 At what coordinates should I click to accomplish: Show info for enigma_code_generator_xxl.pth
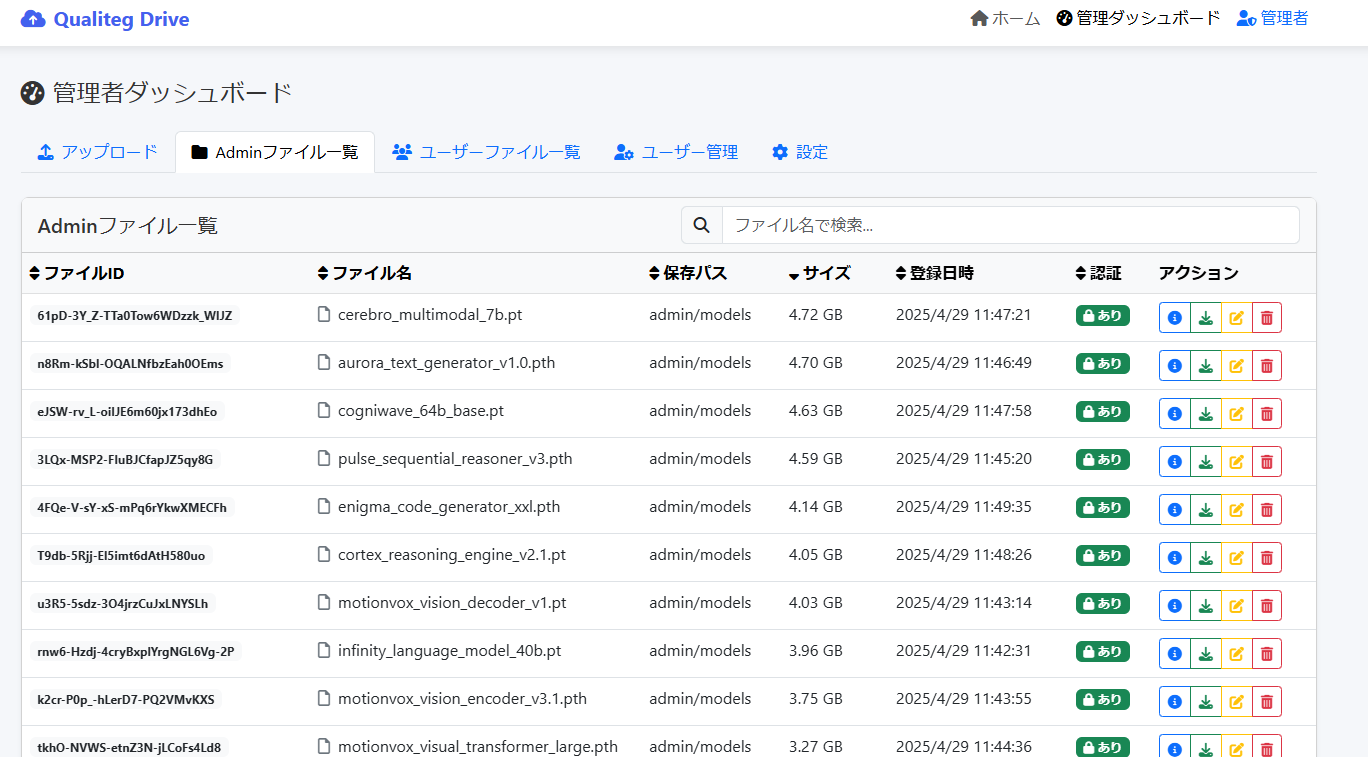(x=1175, y=510)
